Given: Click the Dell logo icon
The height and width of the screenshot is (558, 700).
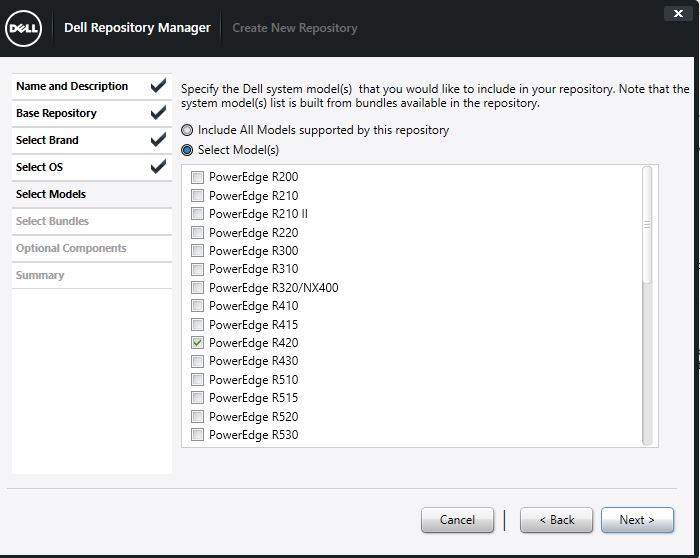Looking at the screenshot, I should 24,28.
